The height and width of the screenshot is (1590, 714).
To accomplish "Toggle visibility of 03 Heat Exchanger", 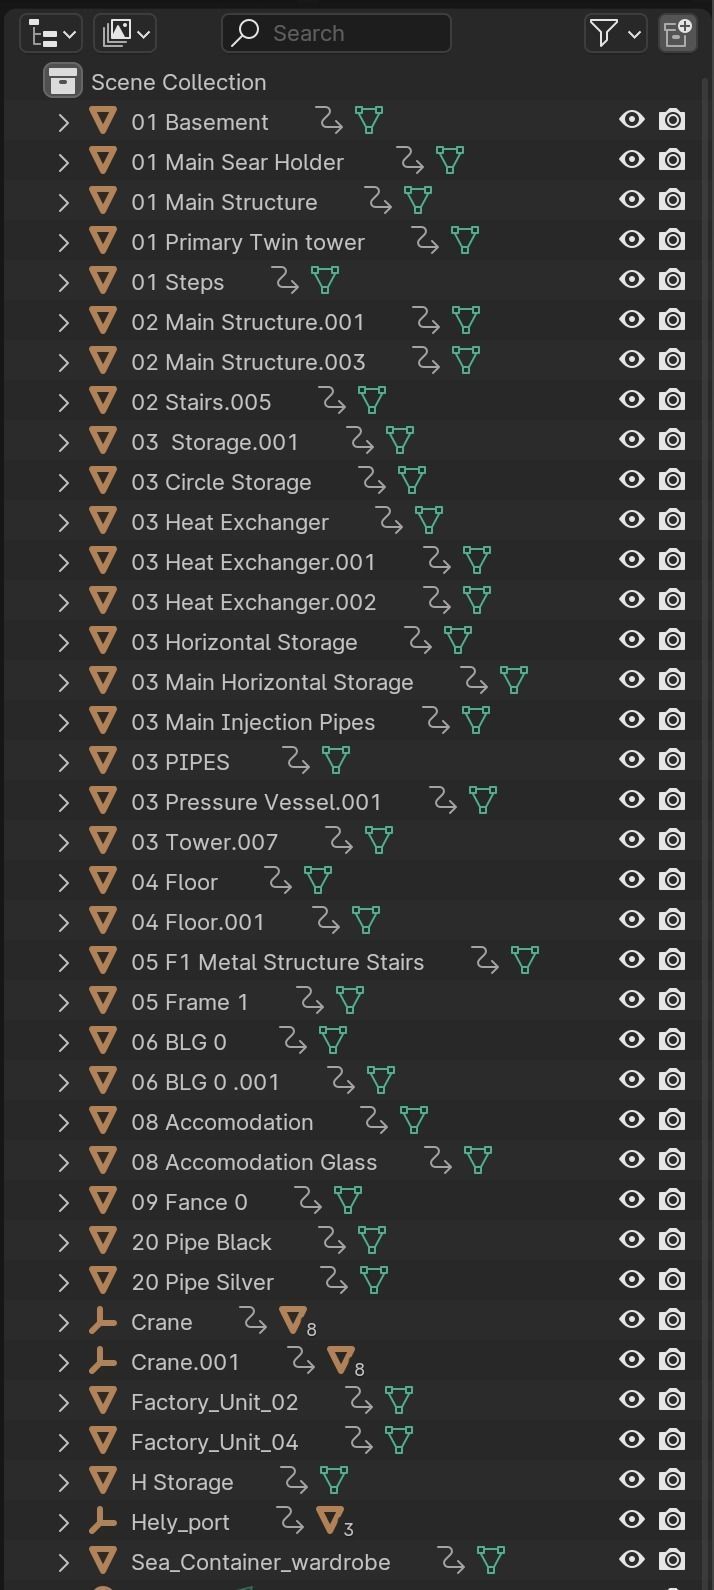I will (631, 520).
